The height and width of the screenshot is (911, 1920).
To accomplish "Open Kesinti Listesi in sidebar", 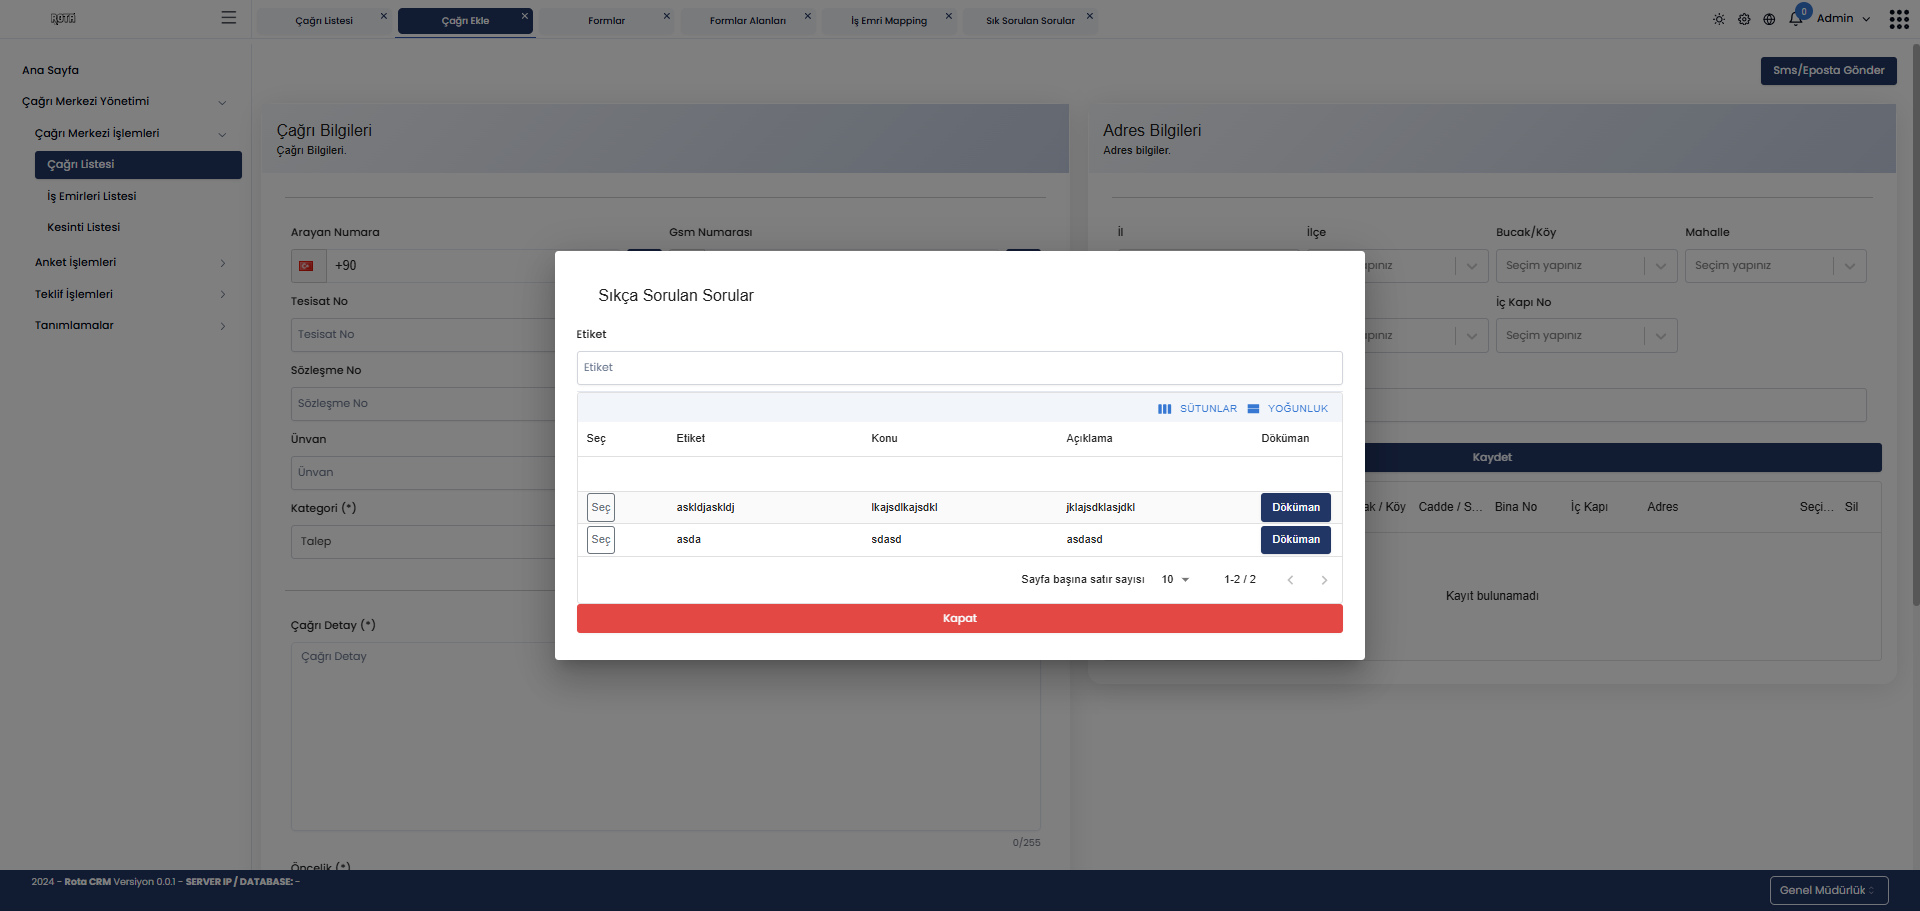I will point(83,227).
